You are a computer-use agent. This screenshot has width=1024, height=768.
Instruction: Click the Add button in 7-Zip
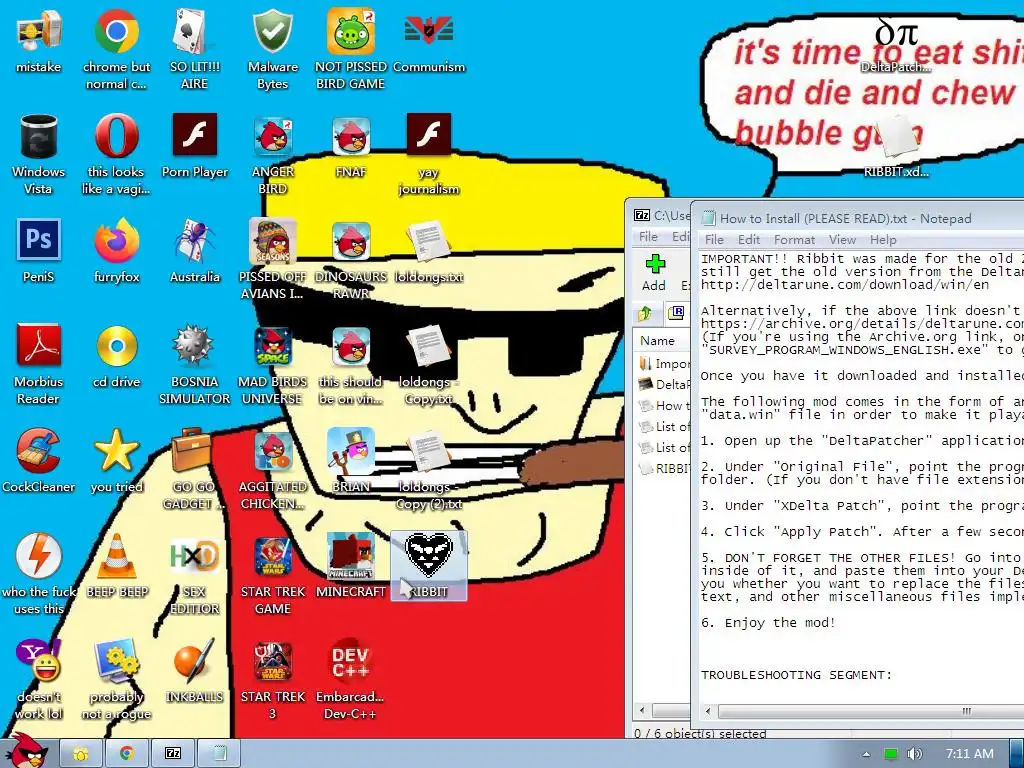654,273
